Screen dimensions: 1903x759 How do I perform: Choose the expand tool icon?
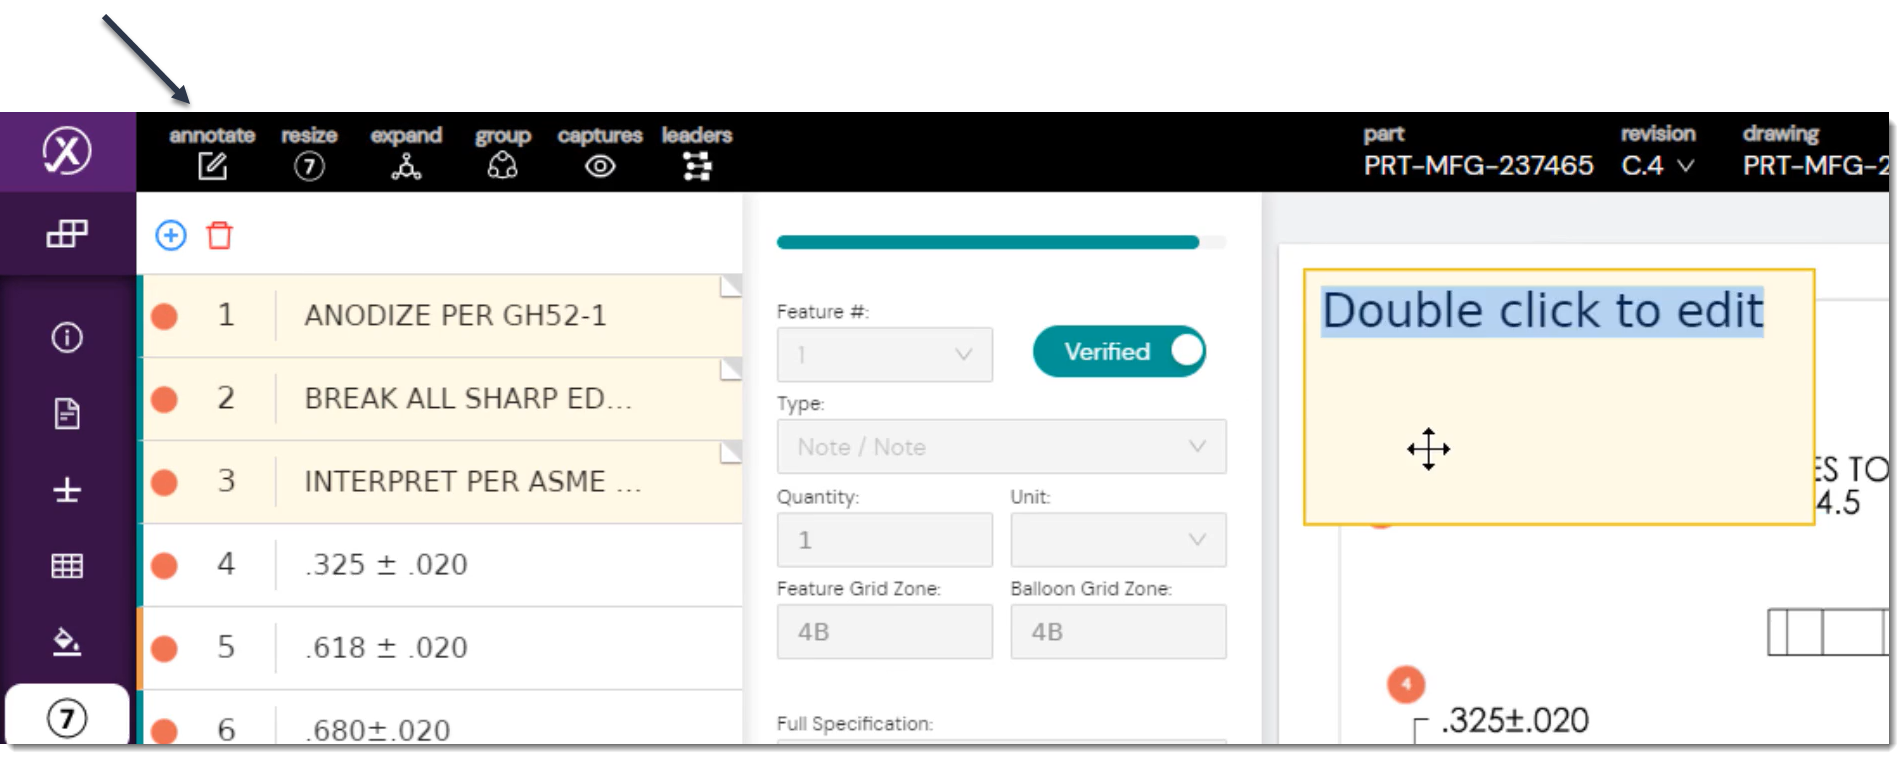pos(406,166)
